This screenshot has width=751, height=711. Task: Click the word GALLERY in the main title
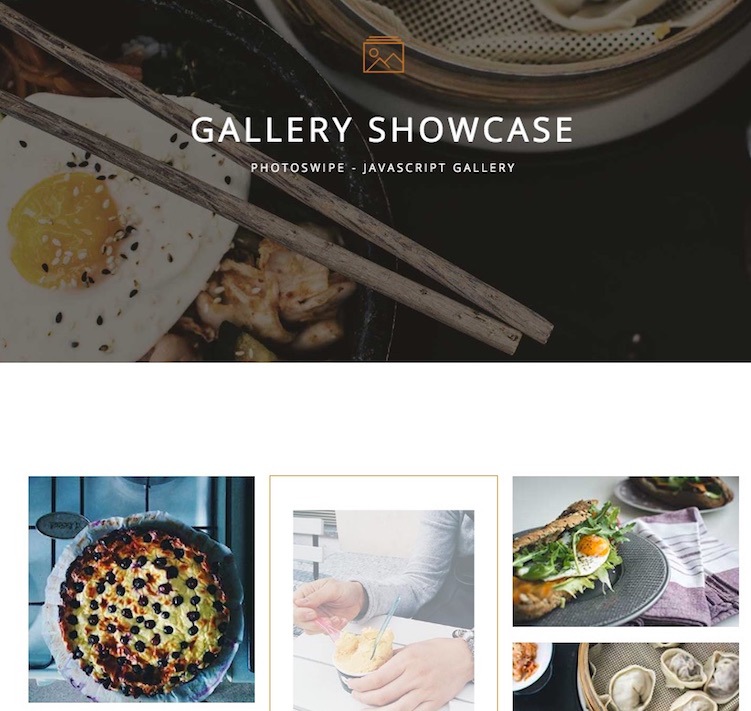click(x=272, y=129)
